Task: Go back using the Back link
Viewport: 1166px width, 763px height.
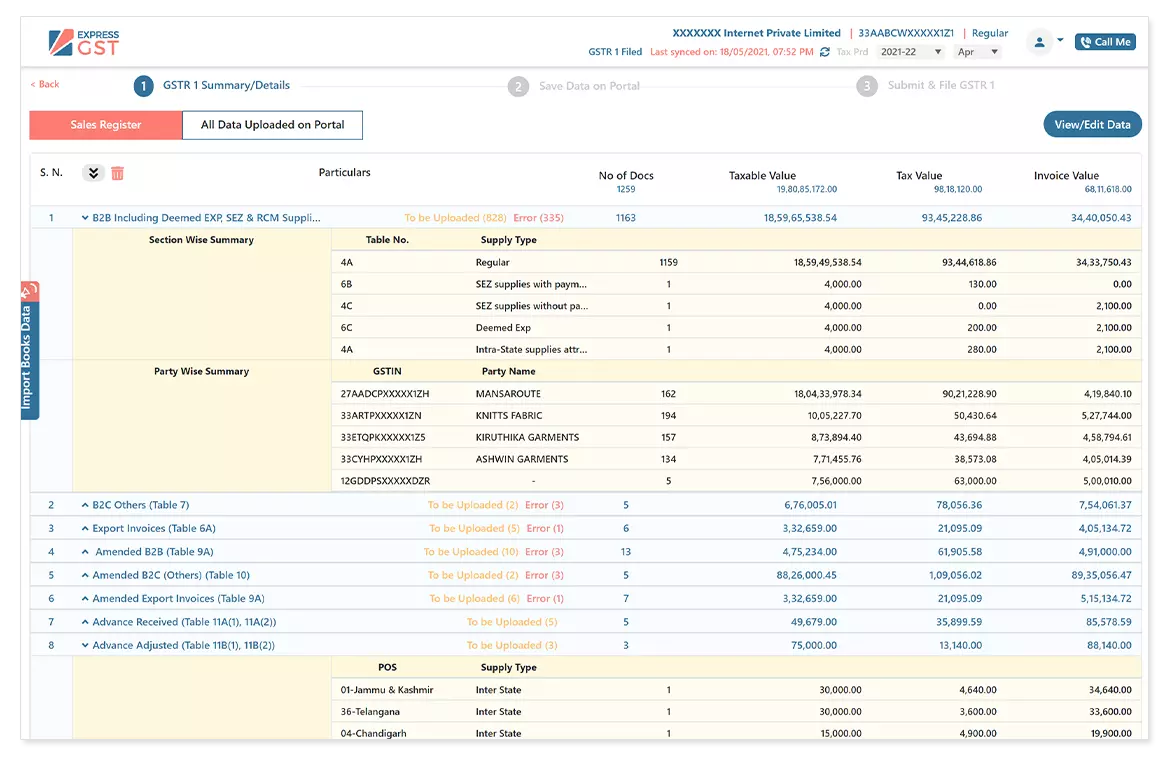Action: pyautogui.click(x=45, y=85)
